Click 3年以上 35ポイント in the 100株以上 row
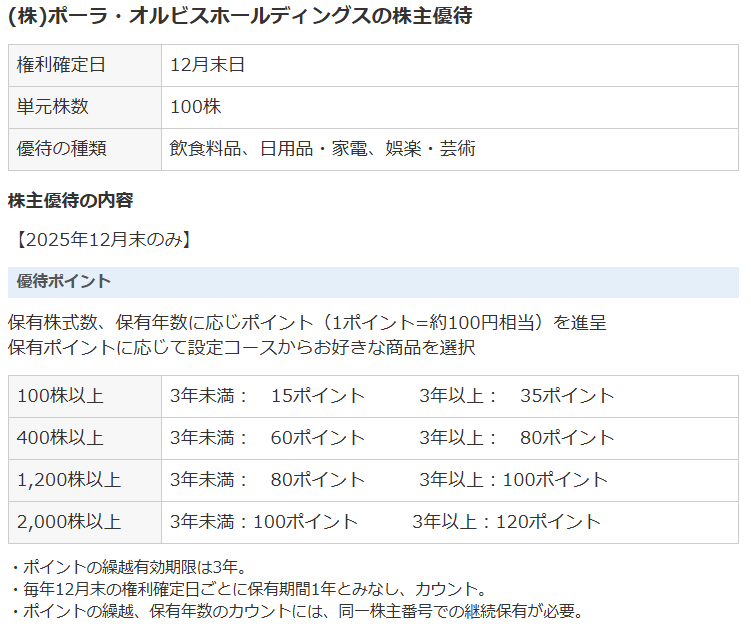This screenshot has height=629, width=751. (516, 396)
